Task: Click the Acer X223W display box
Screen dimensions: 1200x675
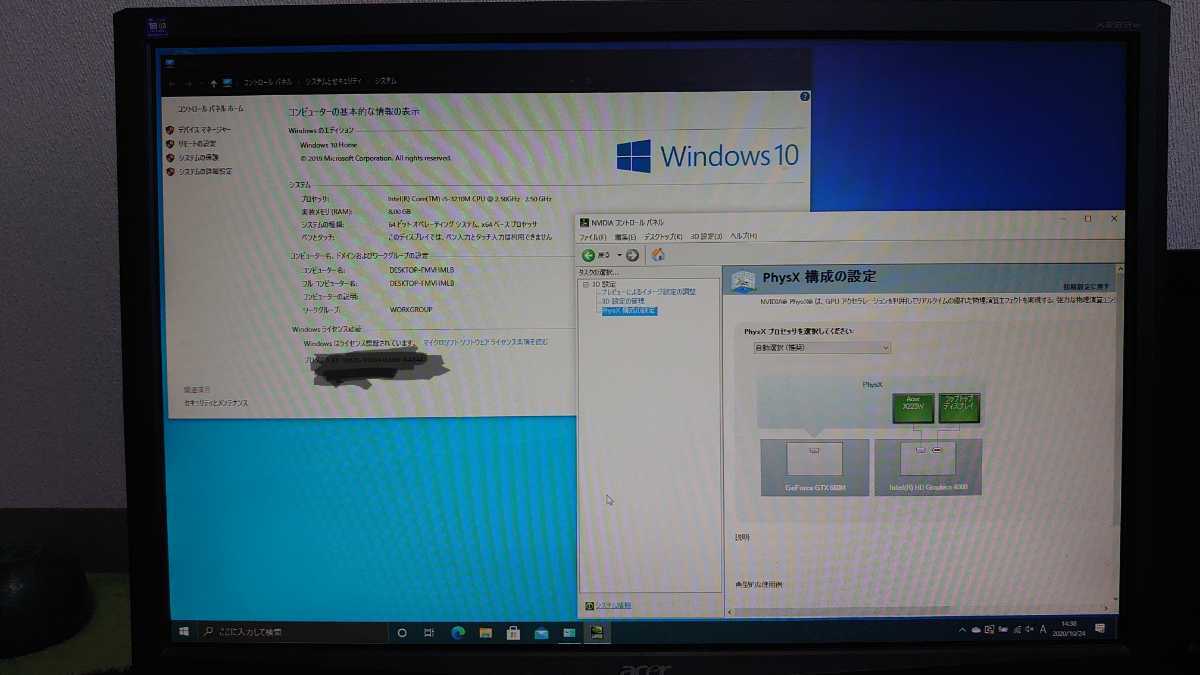Action: (x=913, y=407)
